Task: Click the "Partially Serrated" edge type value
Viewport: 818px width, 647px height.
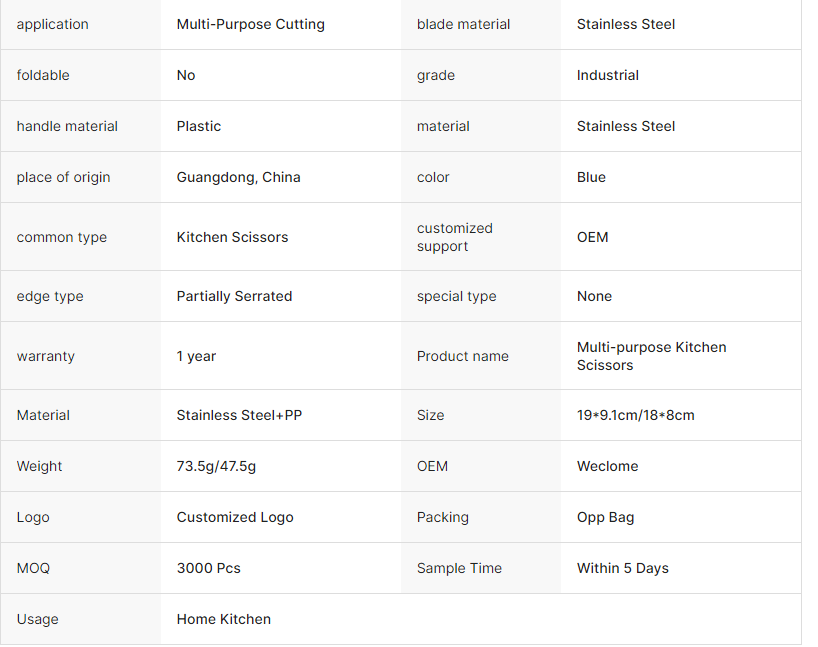Action: [234, 296]
